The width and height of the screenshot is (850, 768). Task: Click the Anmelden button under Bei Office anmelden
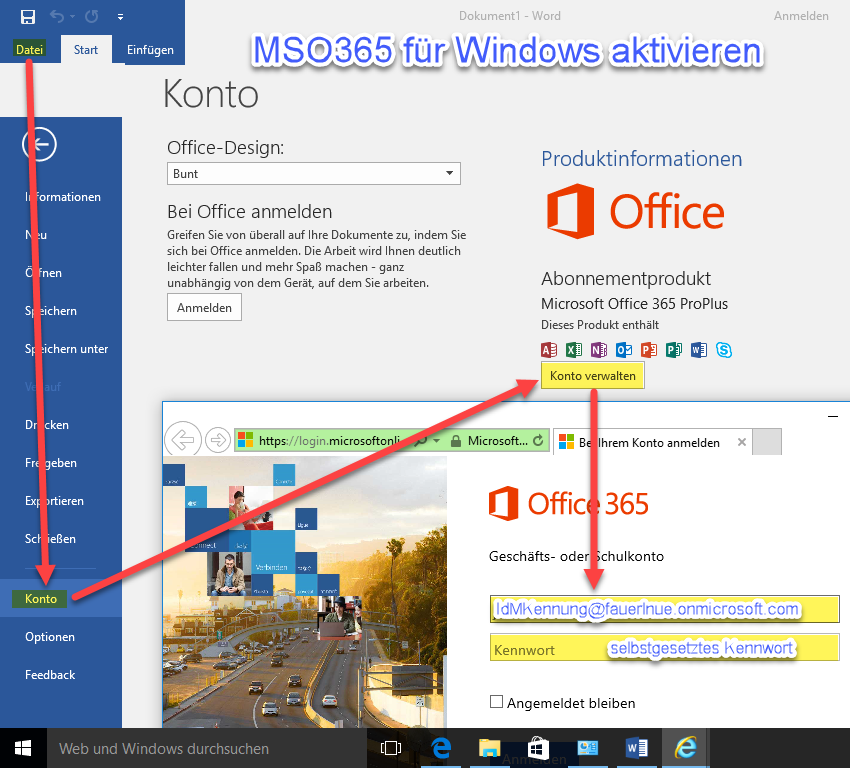coord(204,307)
